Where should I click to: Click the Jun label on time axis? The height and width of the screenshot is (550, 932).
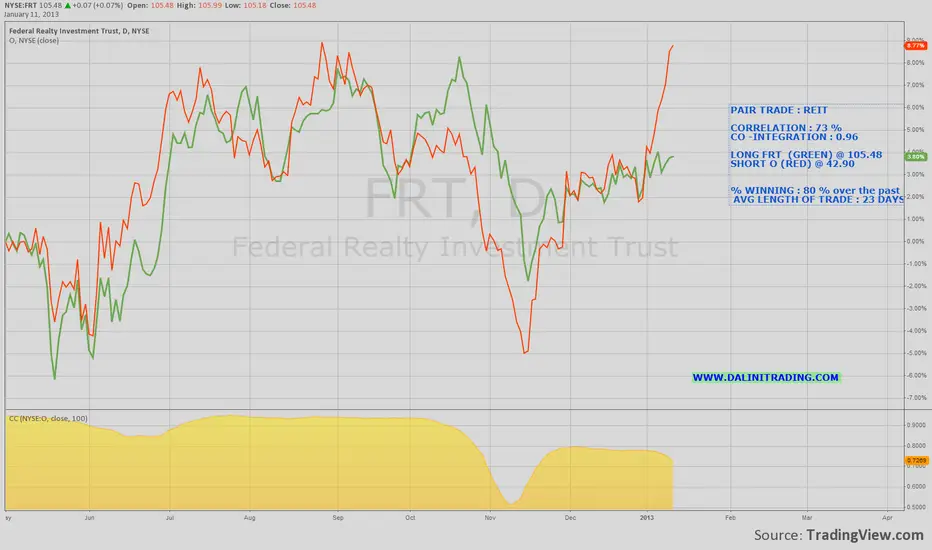[x=89, y=518]
